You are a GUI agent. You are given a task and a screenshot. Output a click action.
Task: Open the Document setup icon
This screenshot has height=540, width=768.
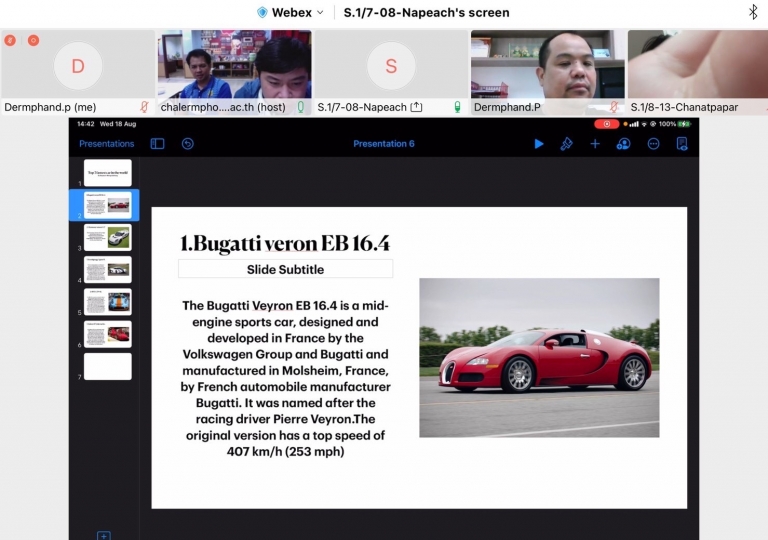tap(681, 144)
